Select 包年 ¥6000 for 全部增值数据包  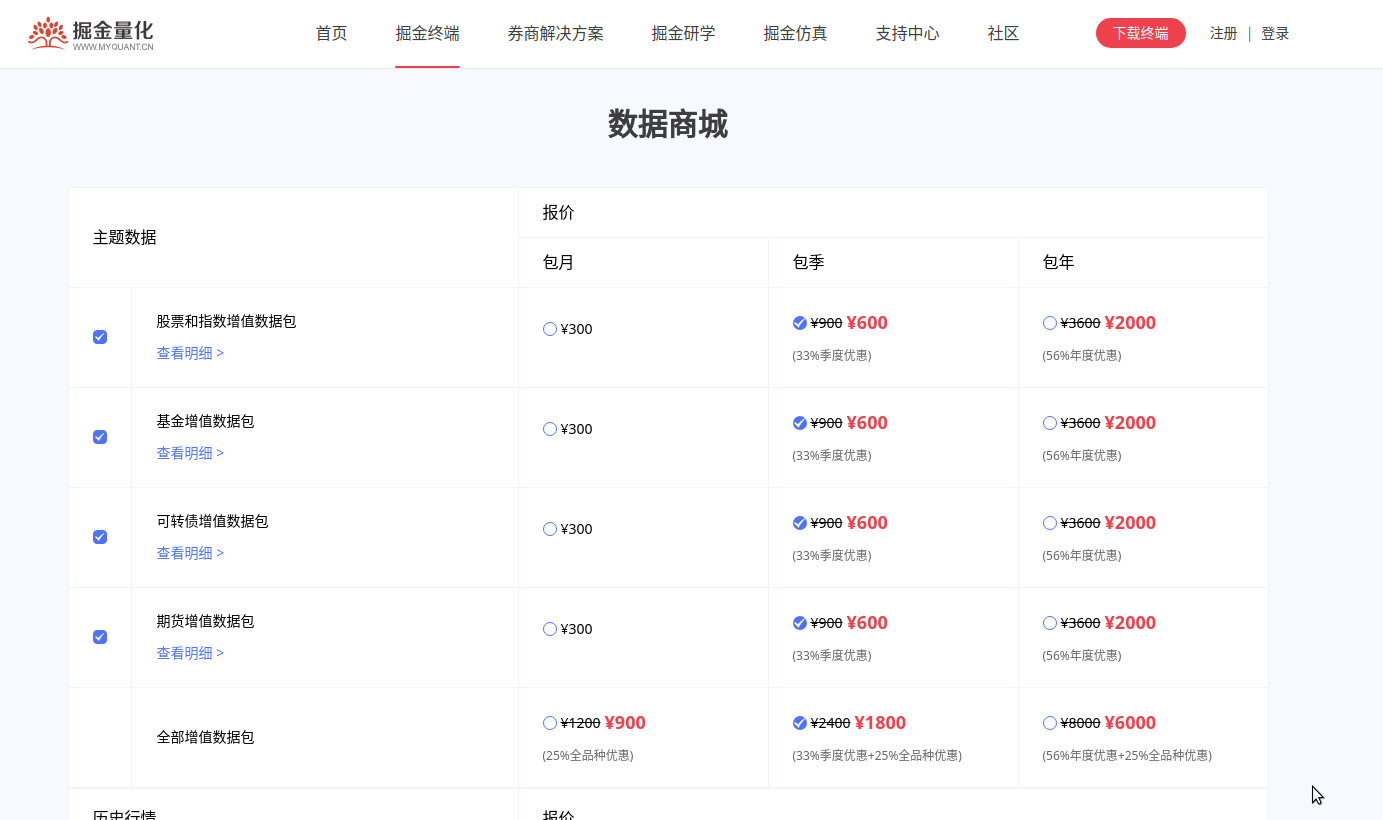coord(1049,722)
